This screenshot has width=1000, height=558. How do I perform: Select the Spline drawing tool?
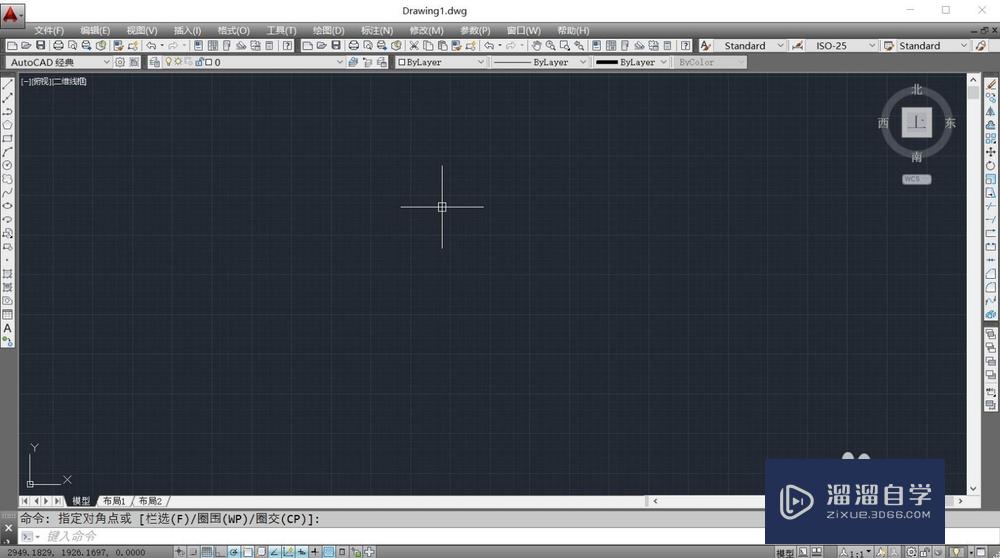(8, 193)
